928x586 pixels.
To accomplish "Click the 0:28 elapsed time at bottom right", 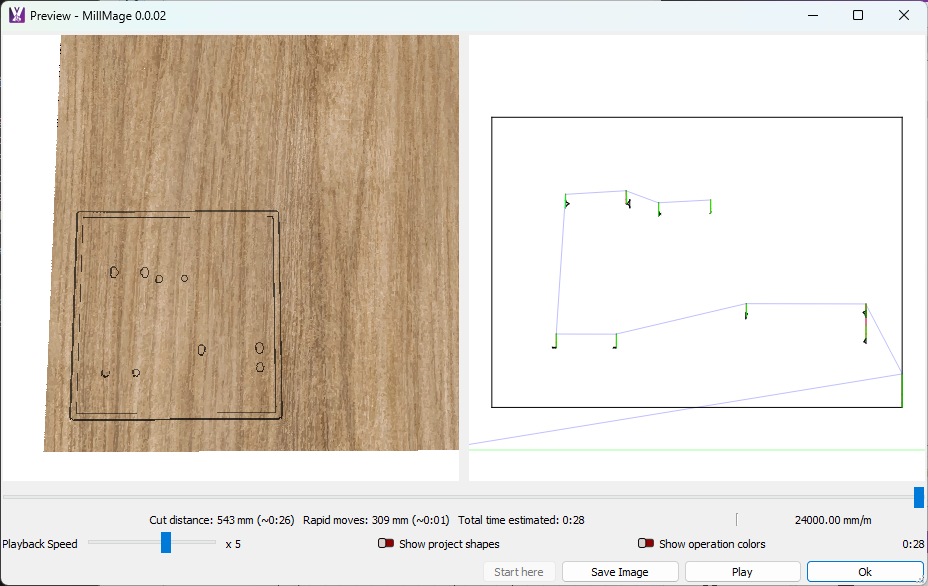I will click(x=913, y=544).
